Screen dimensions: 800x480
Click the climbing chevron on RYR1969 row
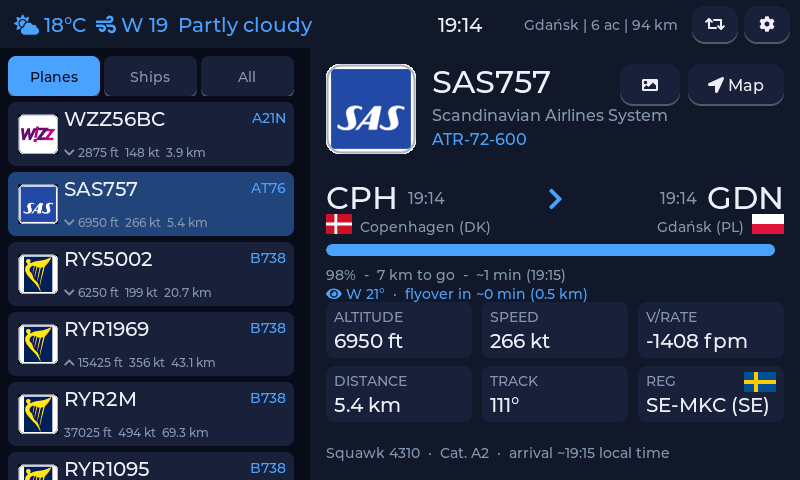click(x=69, y=363)
